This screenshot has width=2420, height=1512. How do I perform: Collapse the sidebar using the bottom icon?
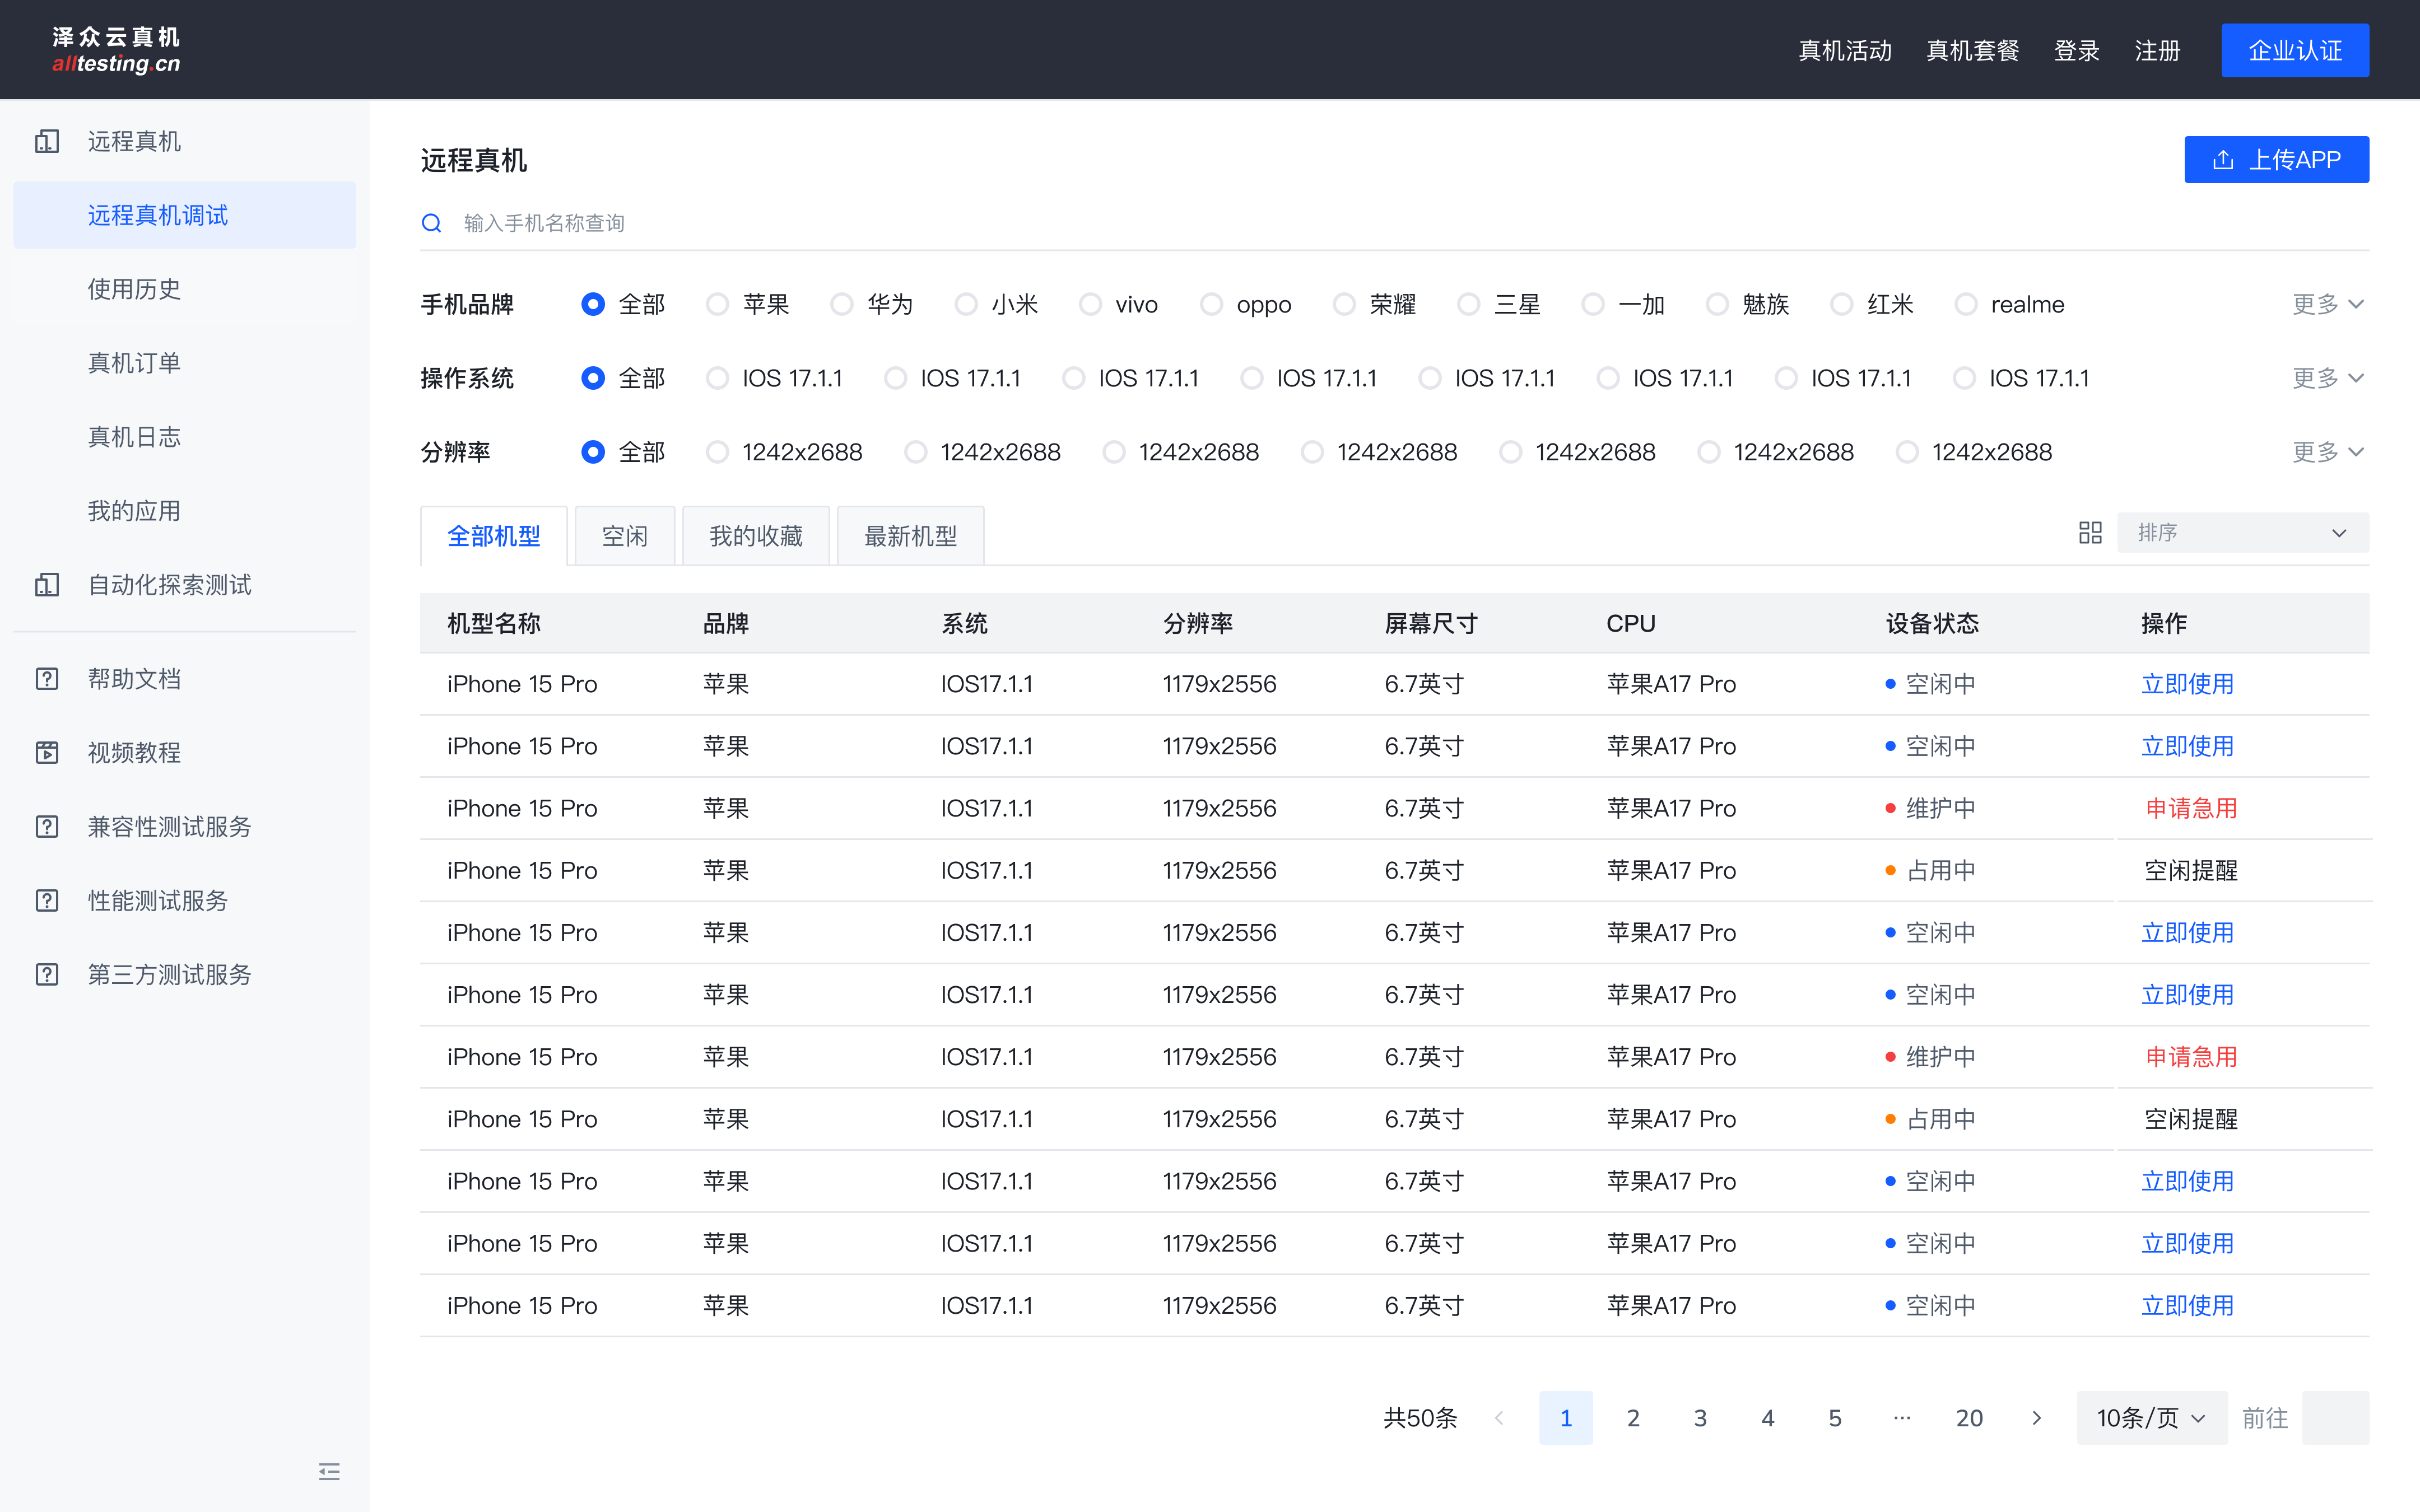point(329,1471)
